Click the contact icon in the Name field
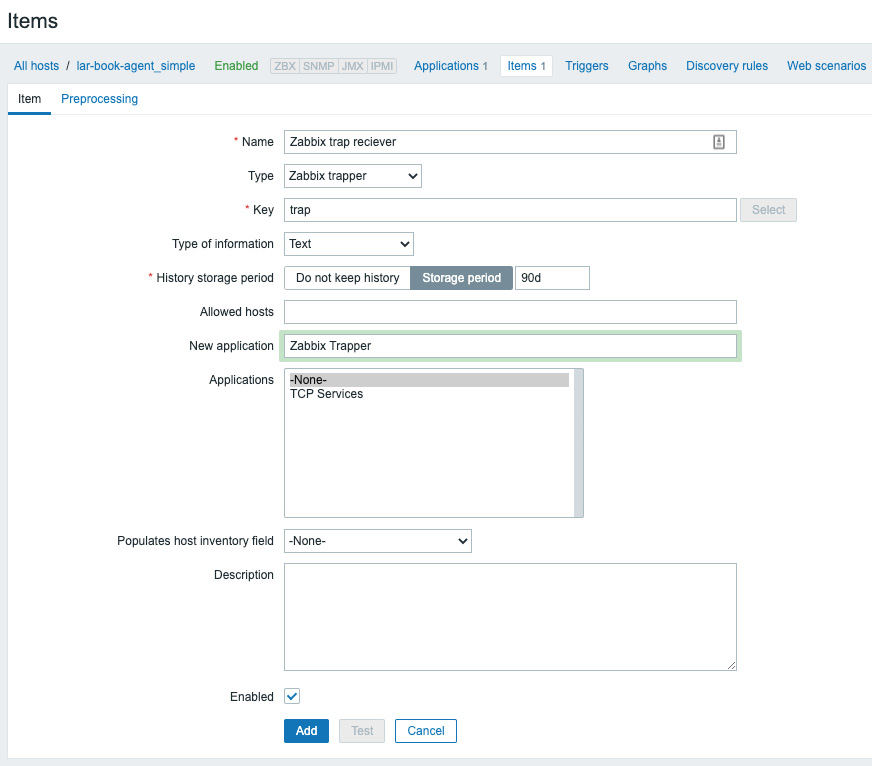 tap(719, 142)
